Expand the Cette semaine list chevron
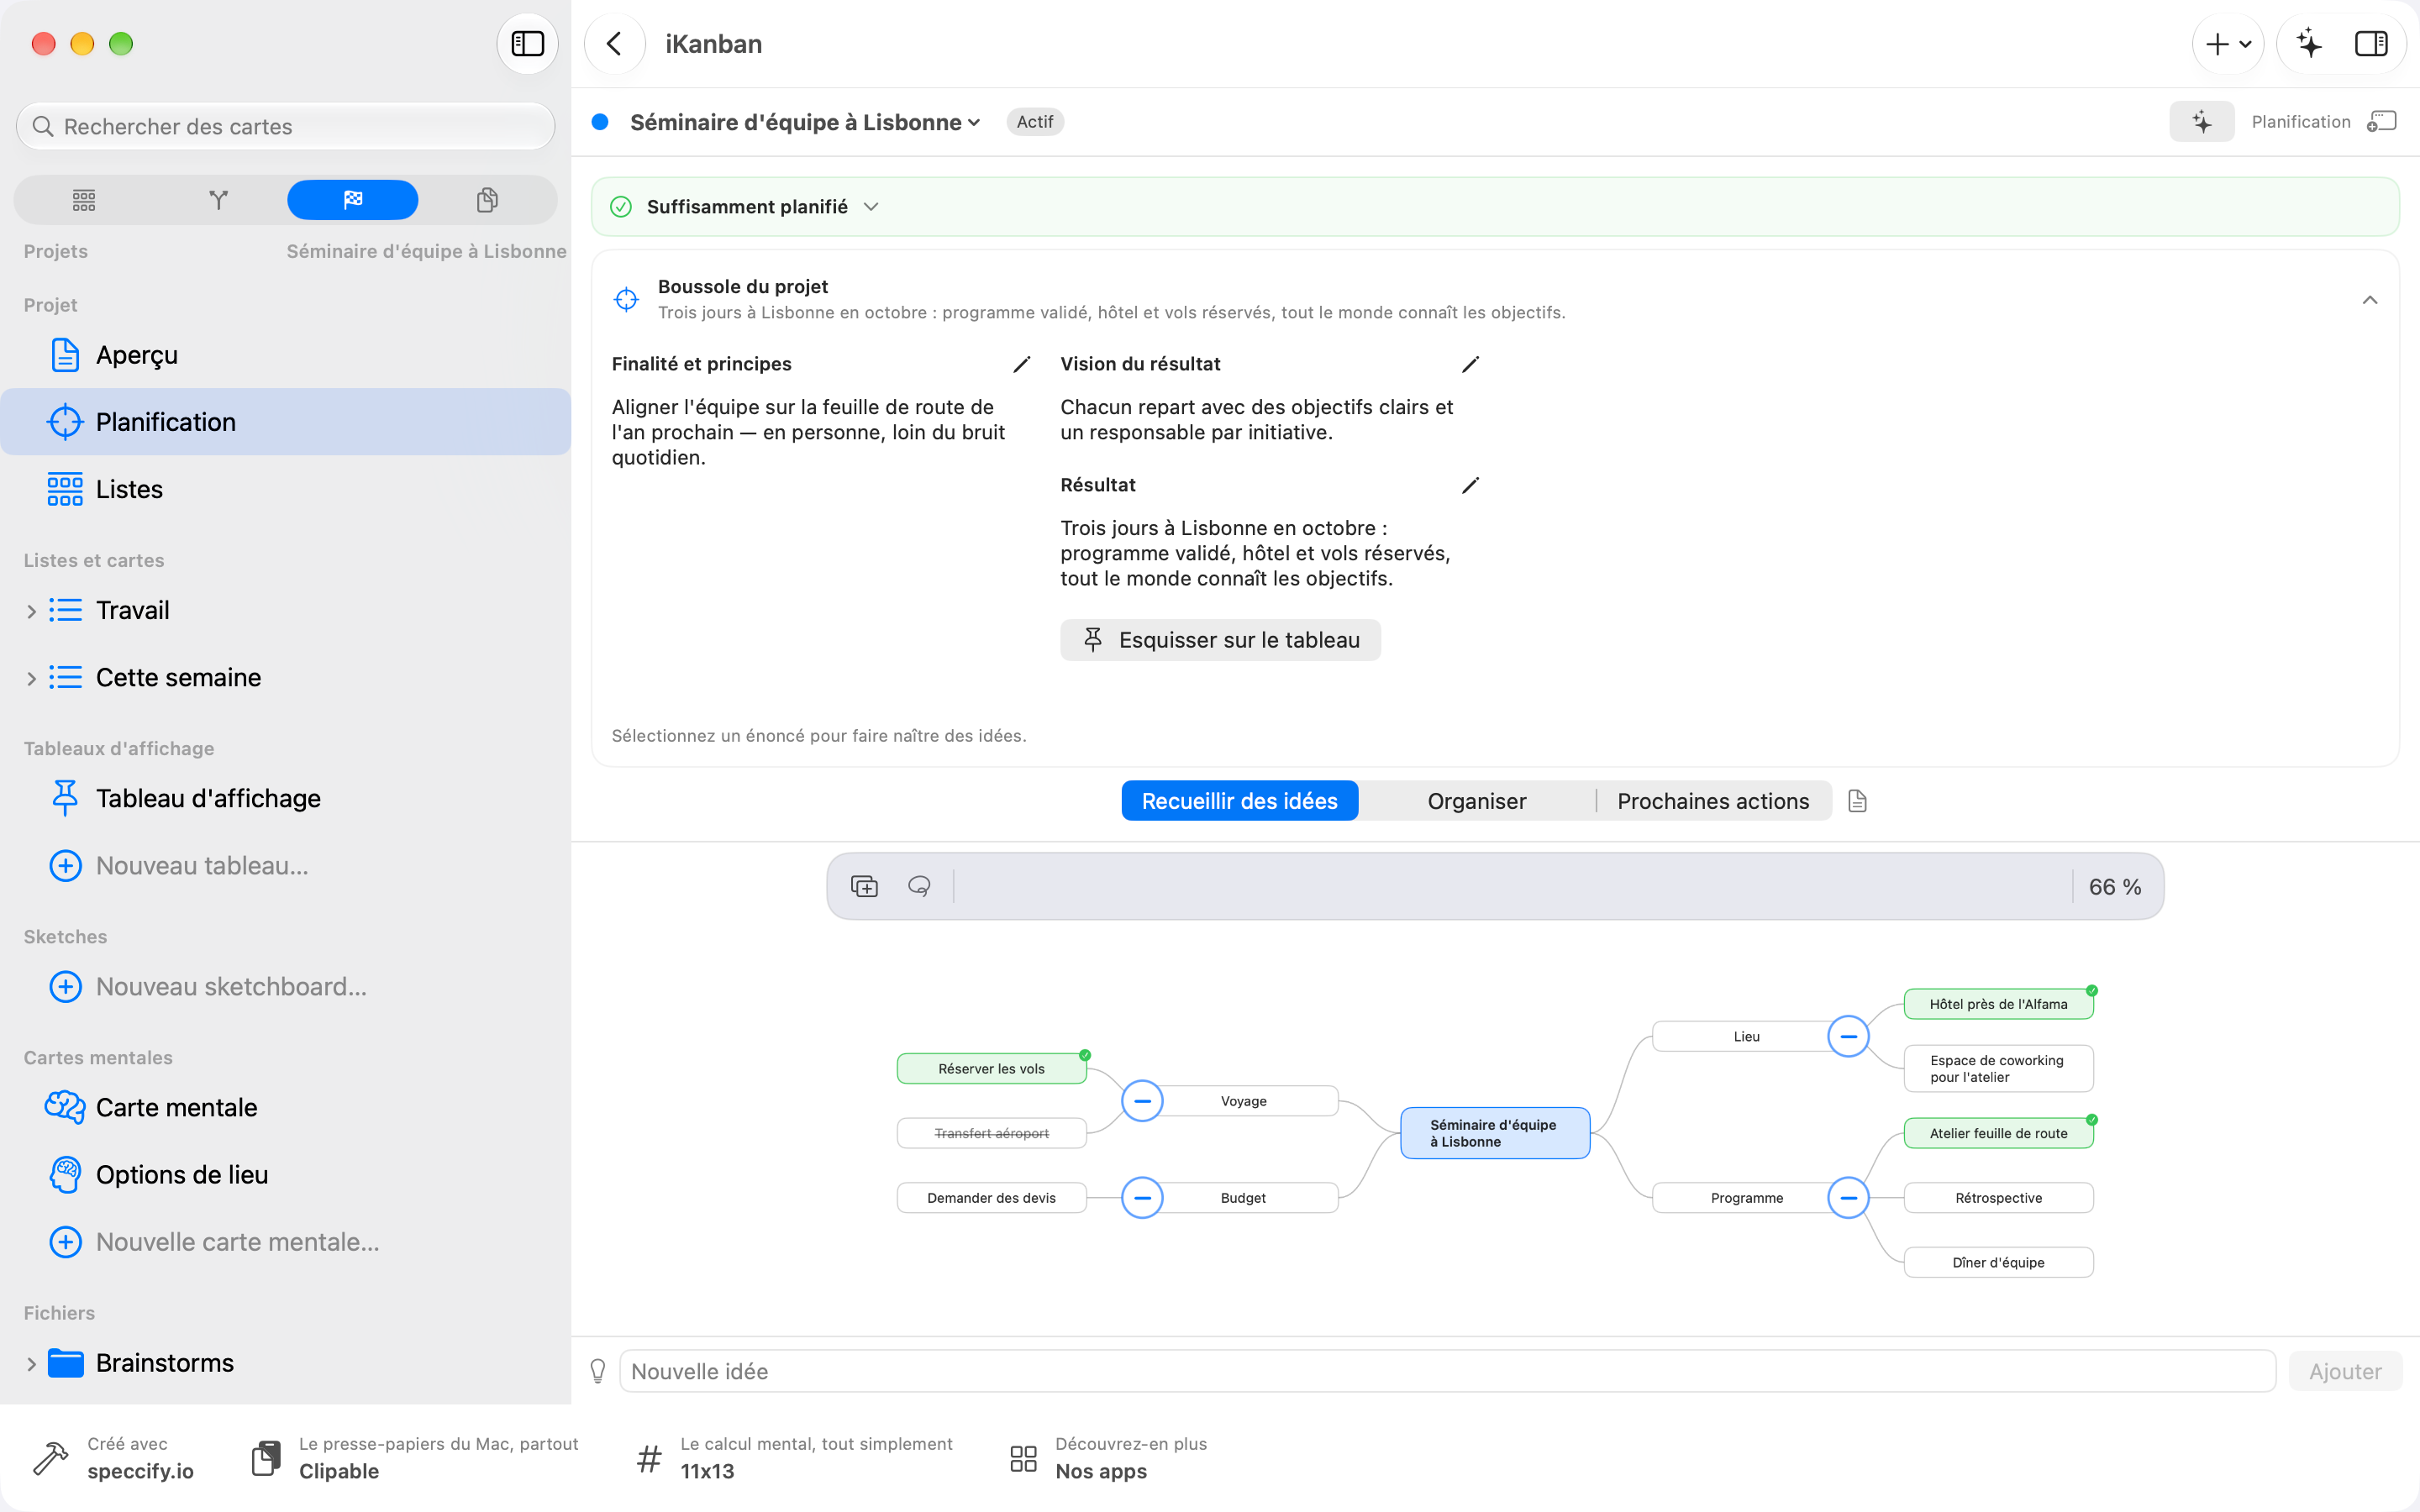The height and width of the screenshot is (1512, 2420). 31,678
